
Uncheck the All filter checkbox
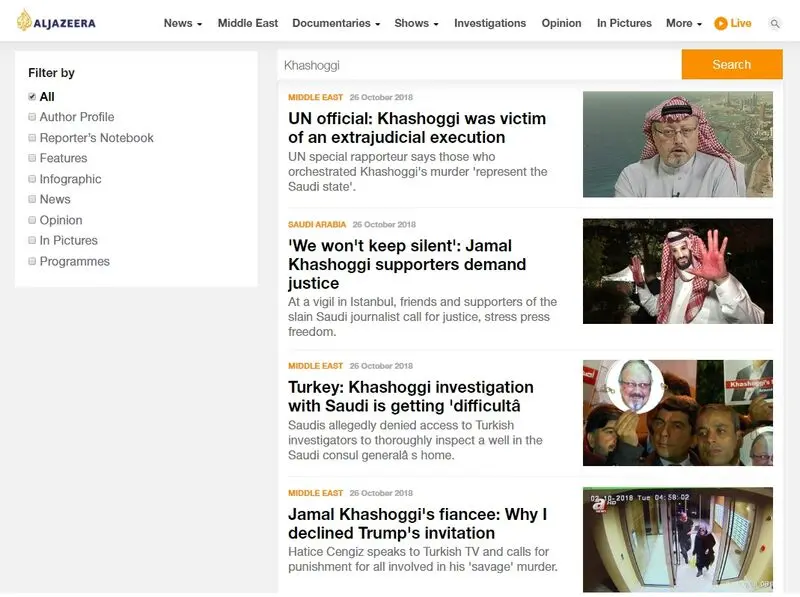click(32, 96)
